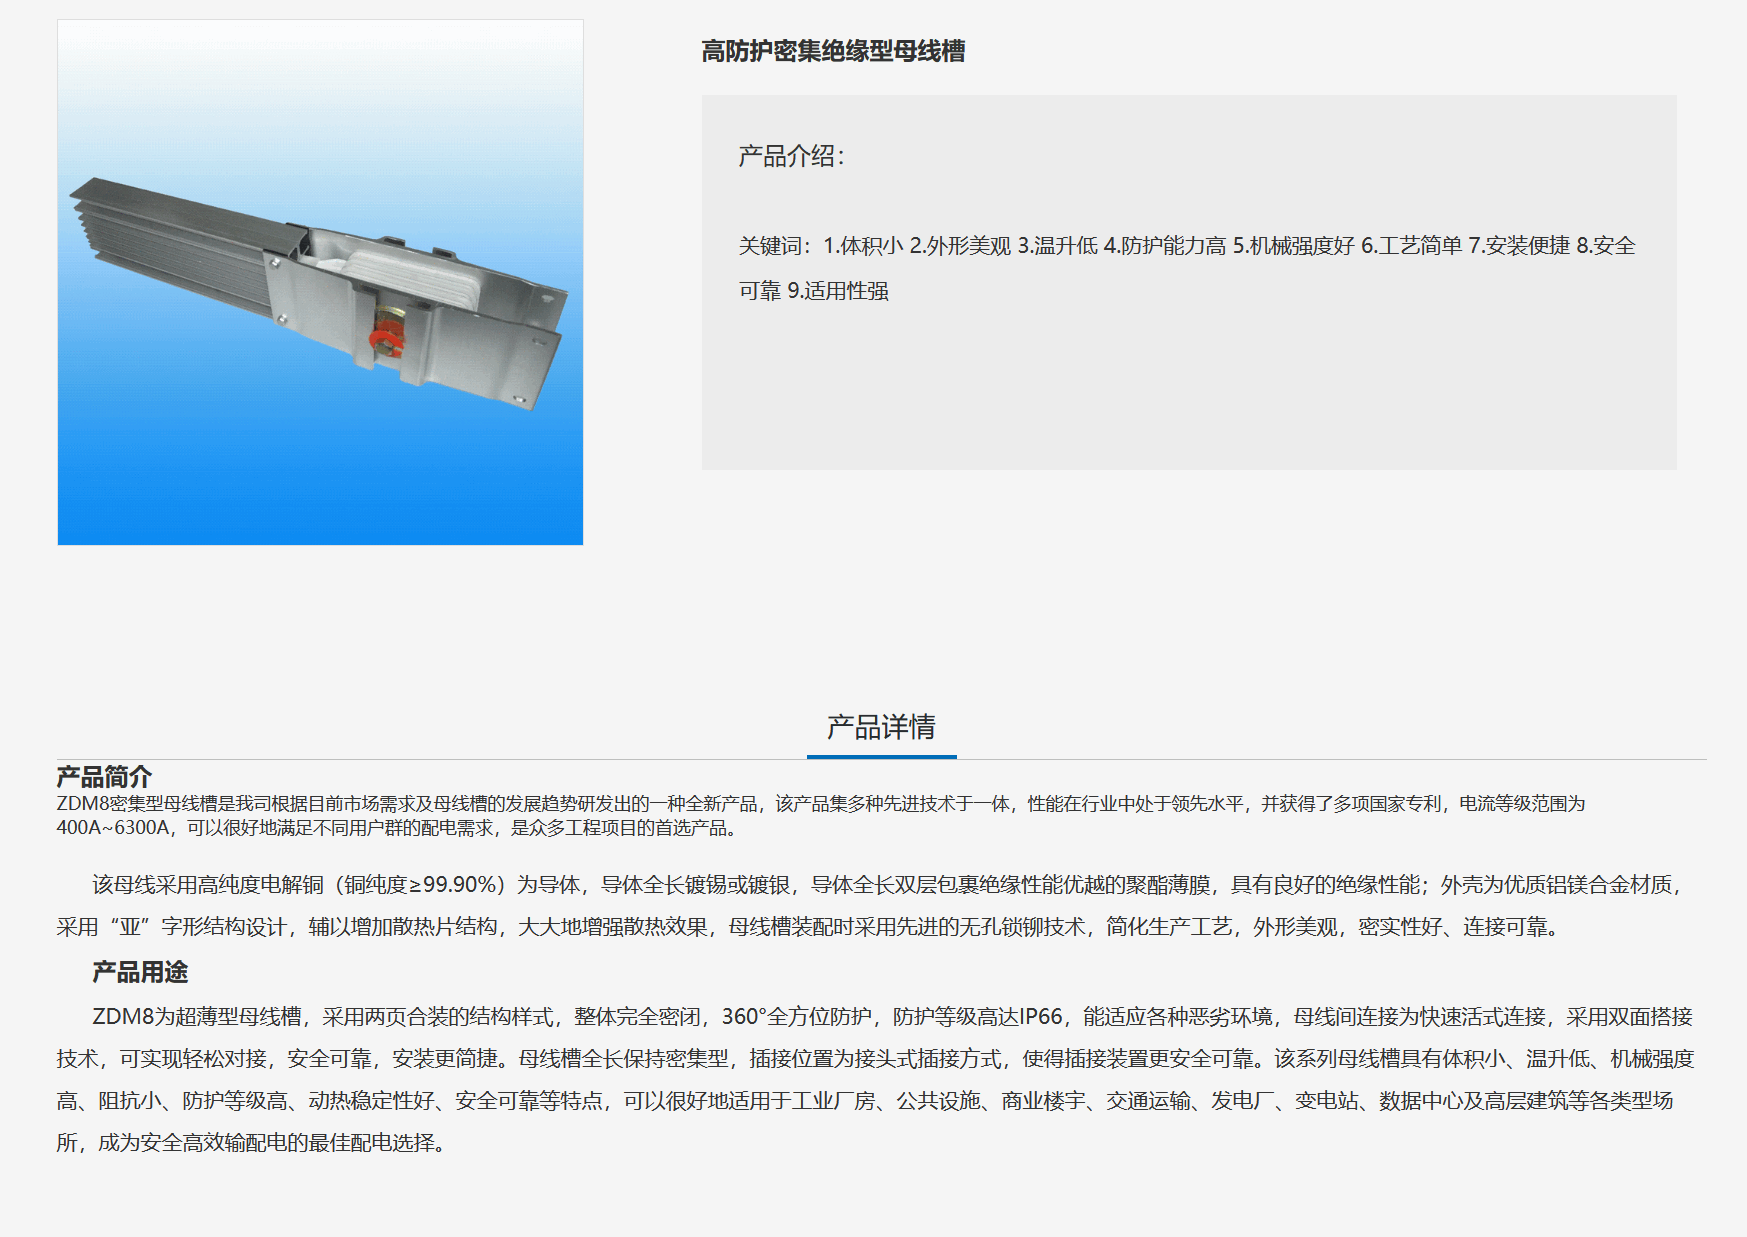Click the line starting 400A~6300A
The width and height of the screenshot is (1747, 1237).
click(399, 828)
